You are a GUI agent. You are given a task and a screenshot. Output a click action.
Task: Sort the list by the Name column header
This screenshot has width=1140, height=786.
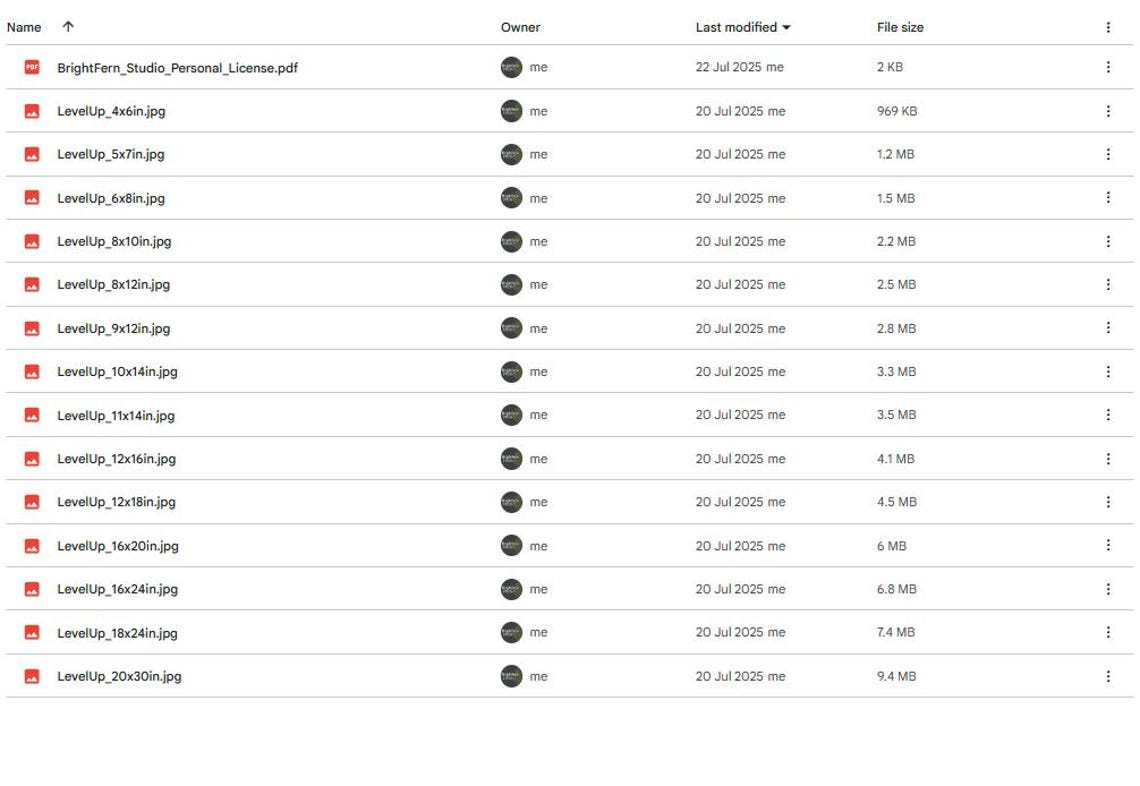point(24,28)
